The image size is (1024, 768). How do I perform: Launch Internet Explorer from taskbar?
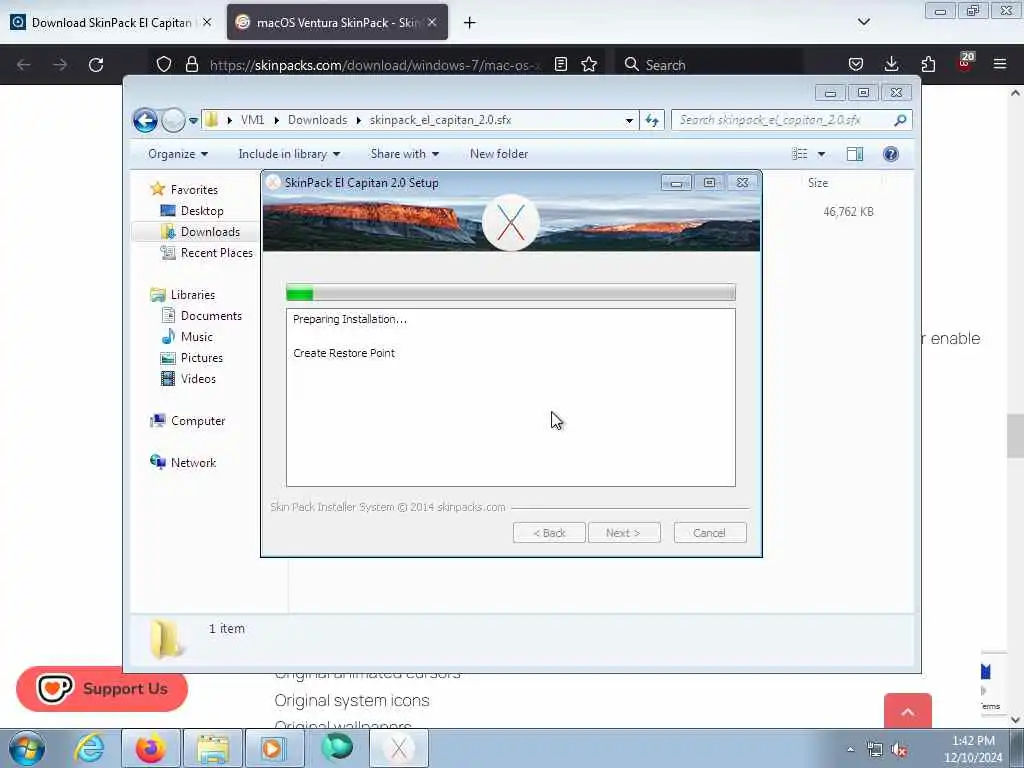[x=89, y=748]
